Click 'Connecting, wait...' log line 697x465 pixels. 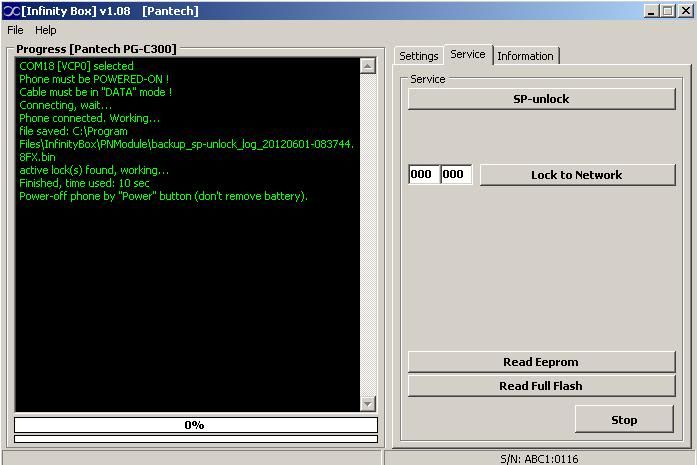(65, 105)
